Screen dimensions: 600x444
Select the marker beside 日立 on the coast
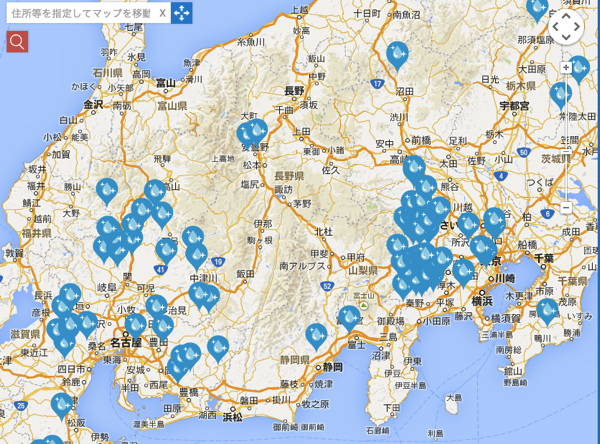tap(578, 68)
